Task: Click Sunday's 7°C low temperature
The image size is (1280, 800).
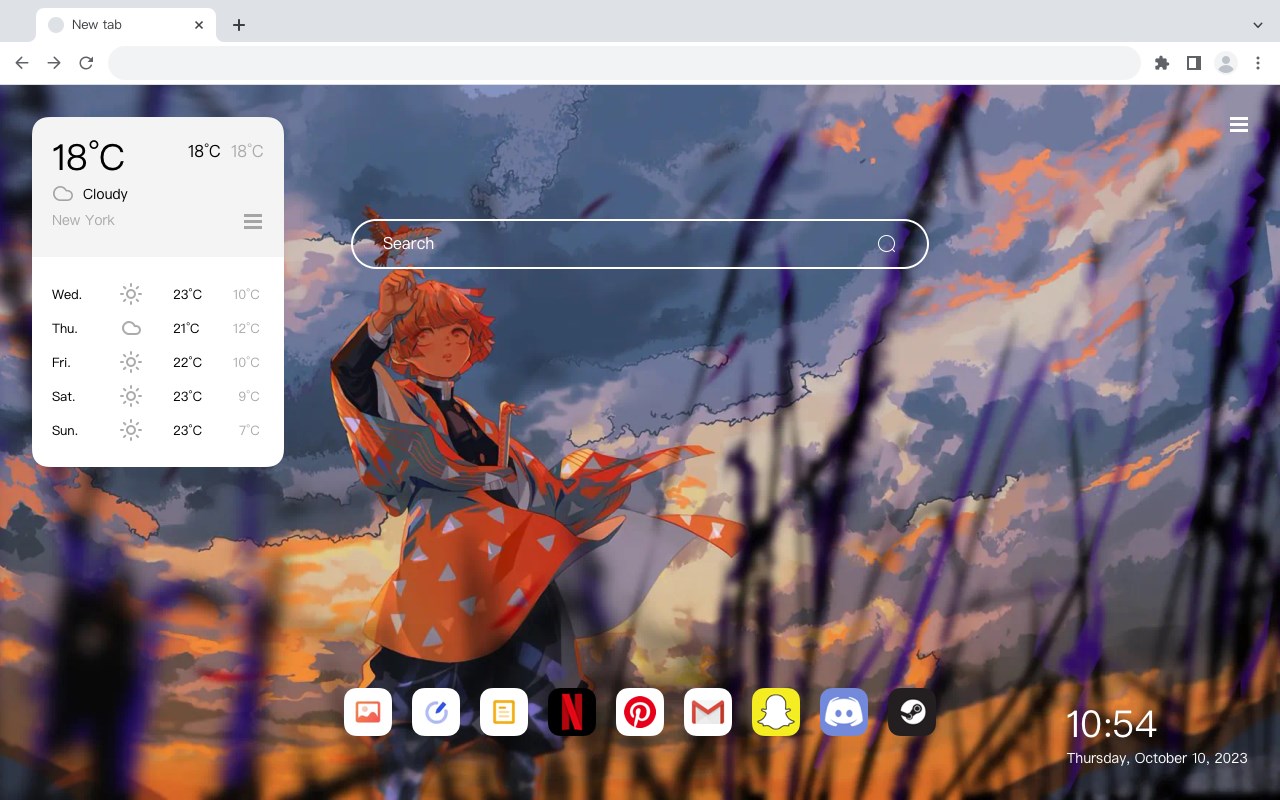Action: click(x=249, y=430)
